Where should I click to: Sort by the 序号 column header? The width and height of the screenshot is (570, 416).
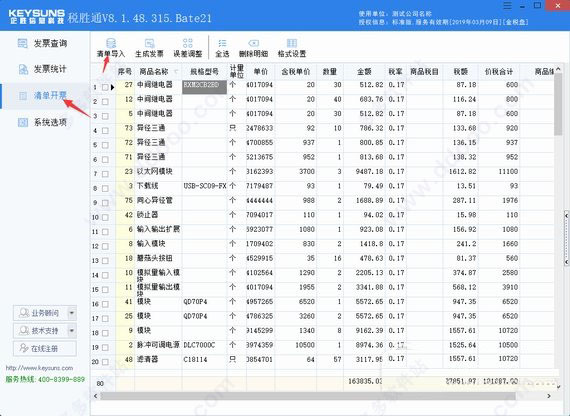coord(125,72)
